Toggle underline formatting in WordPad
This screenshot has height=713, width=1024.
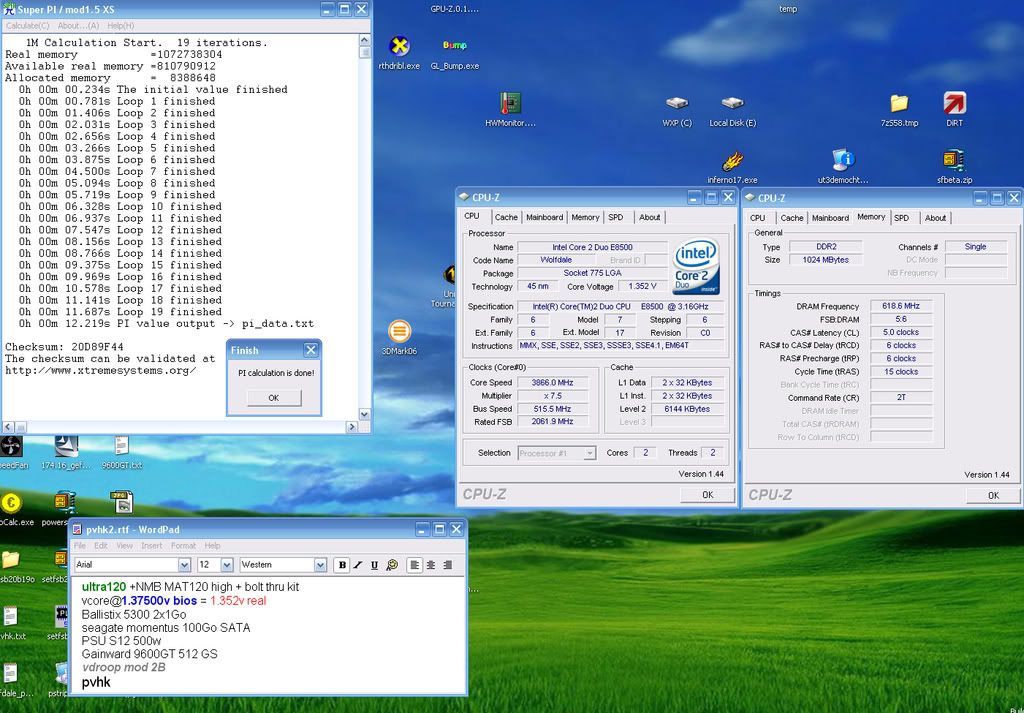375,565
